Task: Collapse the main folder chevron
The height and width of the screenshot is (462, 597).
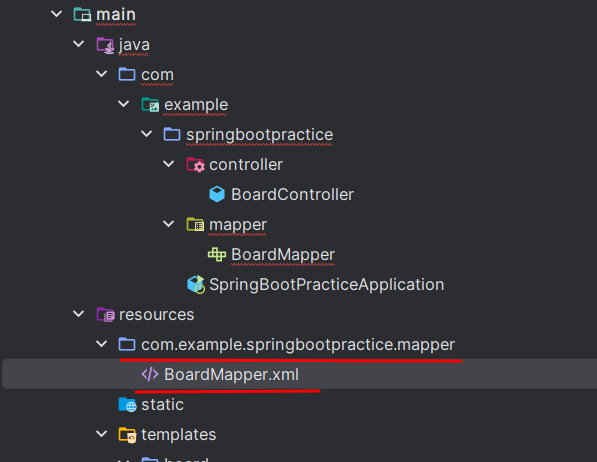Action: click(x=56, y=14)
